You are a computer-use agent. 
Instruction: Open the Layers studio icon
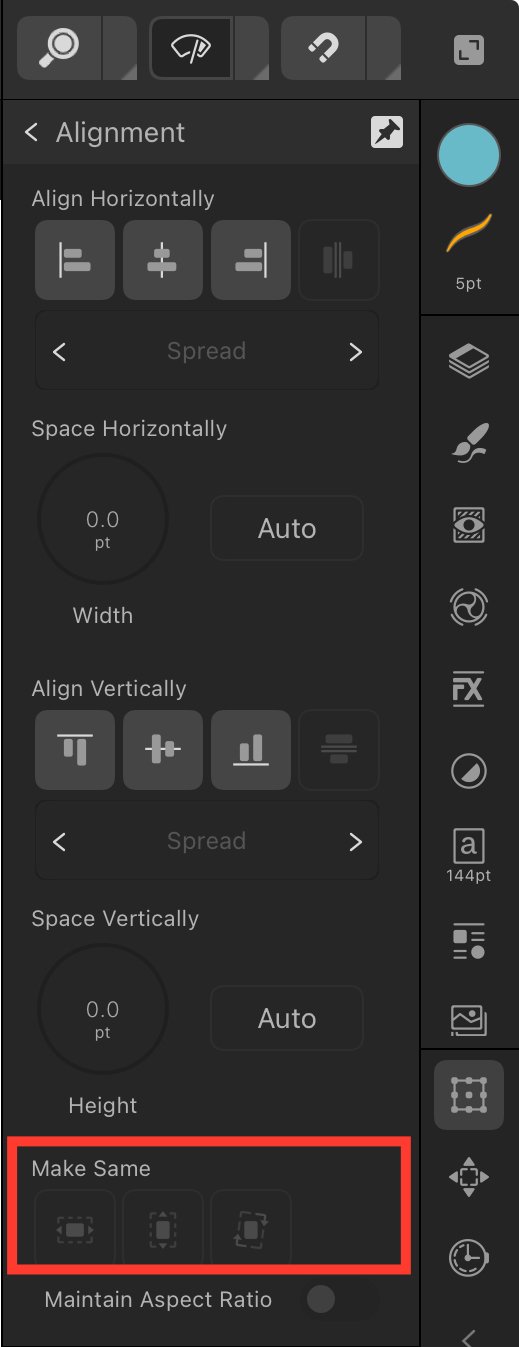click(x=469, y=362)
